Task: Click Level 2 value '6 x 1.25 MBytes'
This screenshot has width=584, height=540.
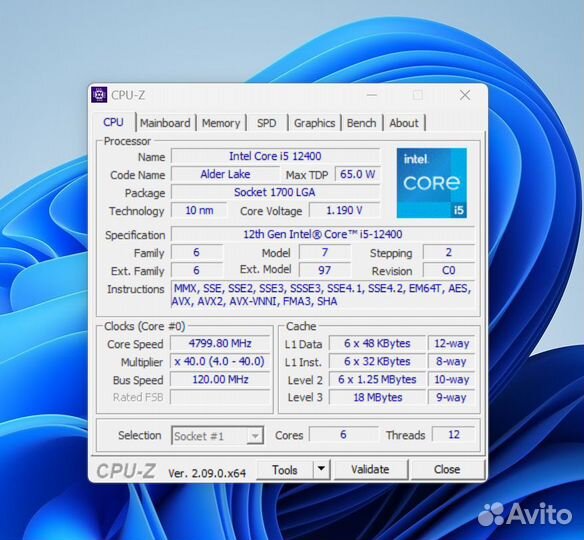Action: (377, 379)
